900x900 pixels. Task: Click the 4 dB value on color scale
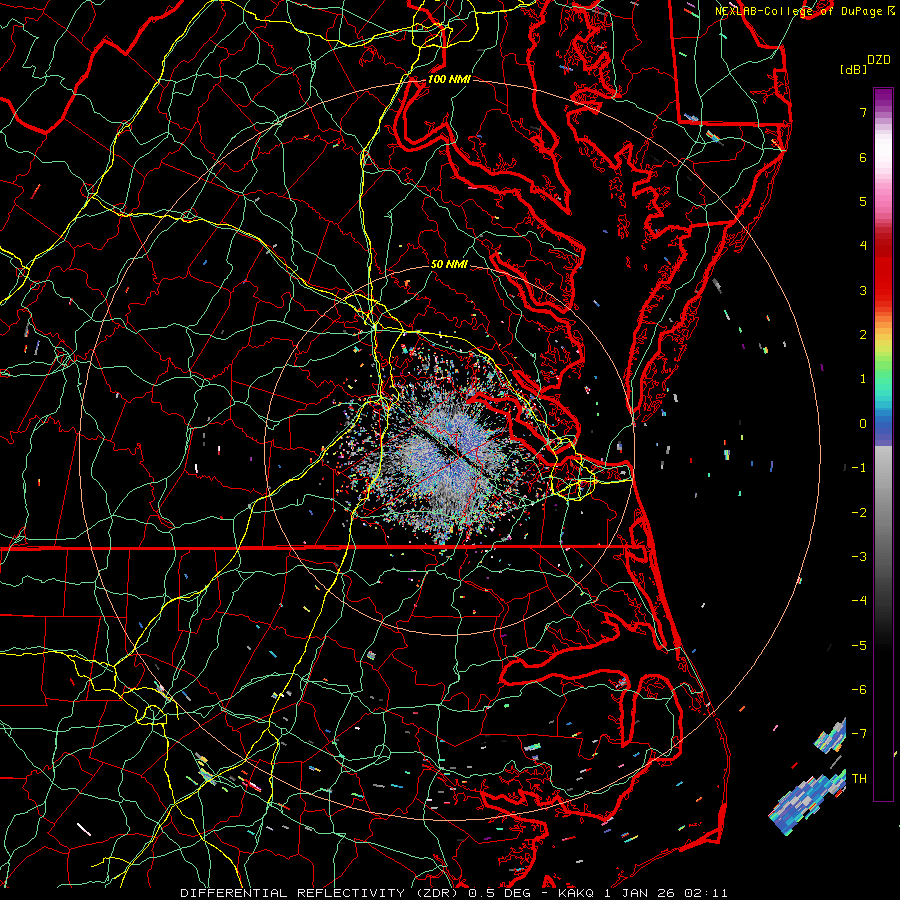click(x=863, y=246)
